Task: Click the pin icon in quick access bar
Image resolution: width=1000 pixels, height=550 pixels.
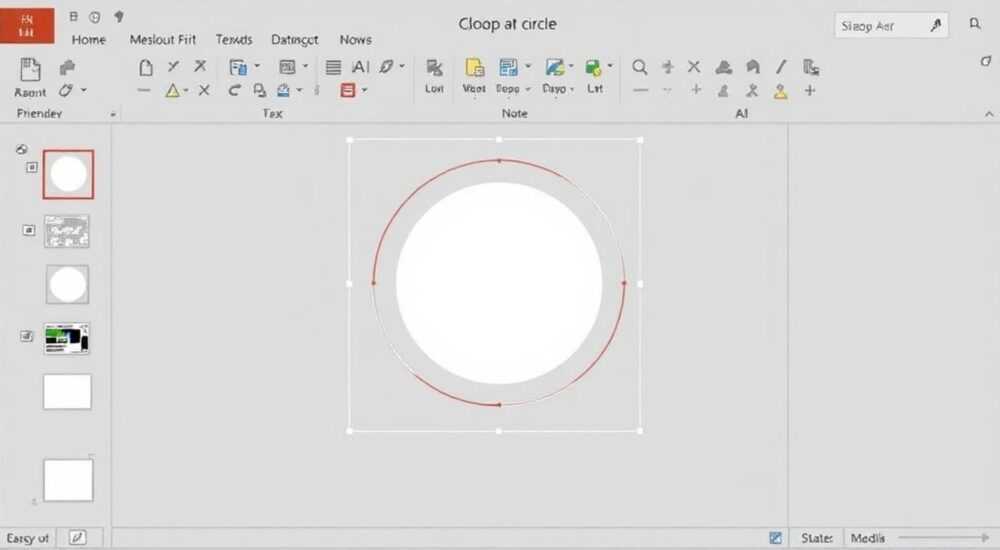Action: coord(119,17)
